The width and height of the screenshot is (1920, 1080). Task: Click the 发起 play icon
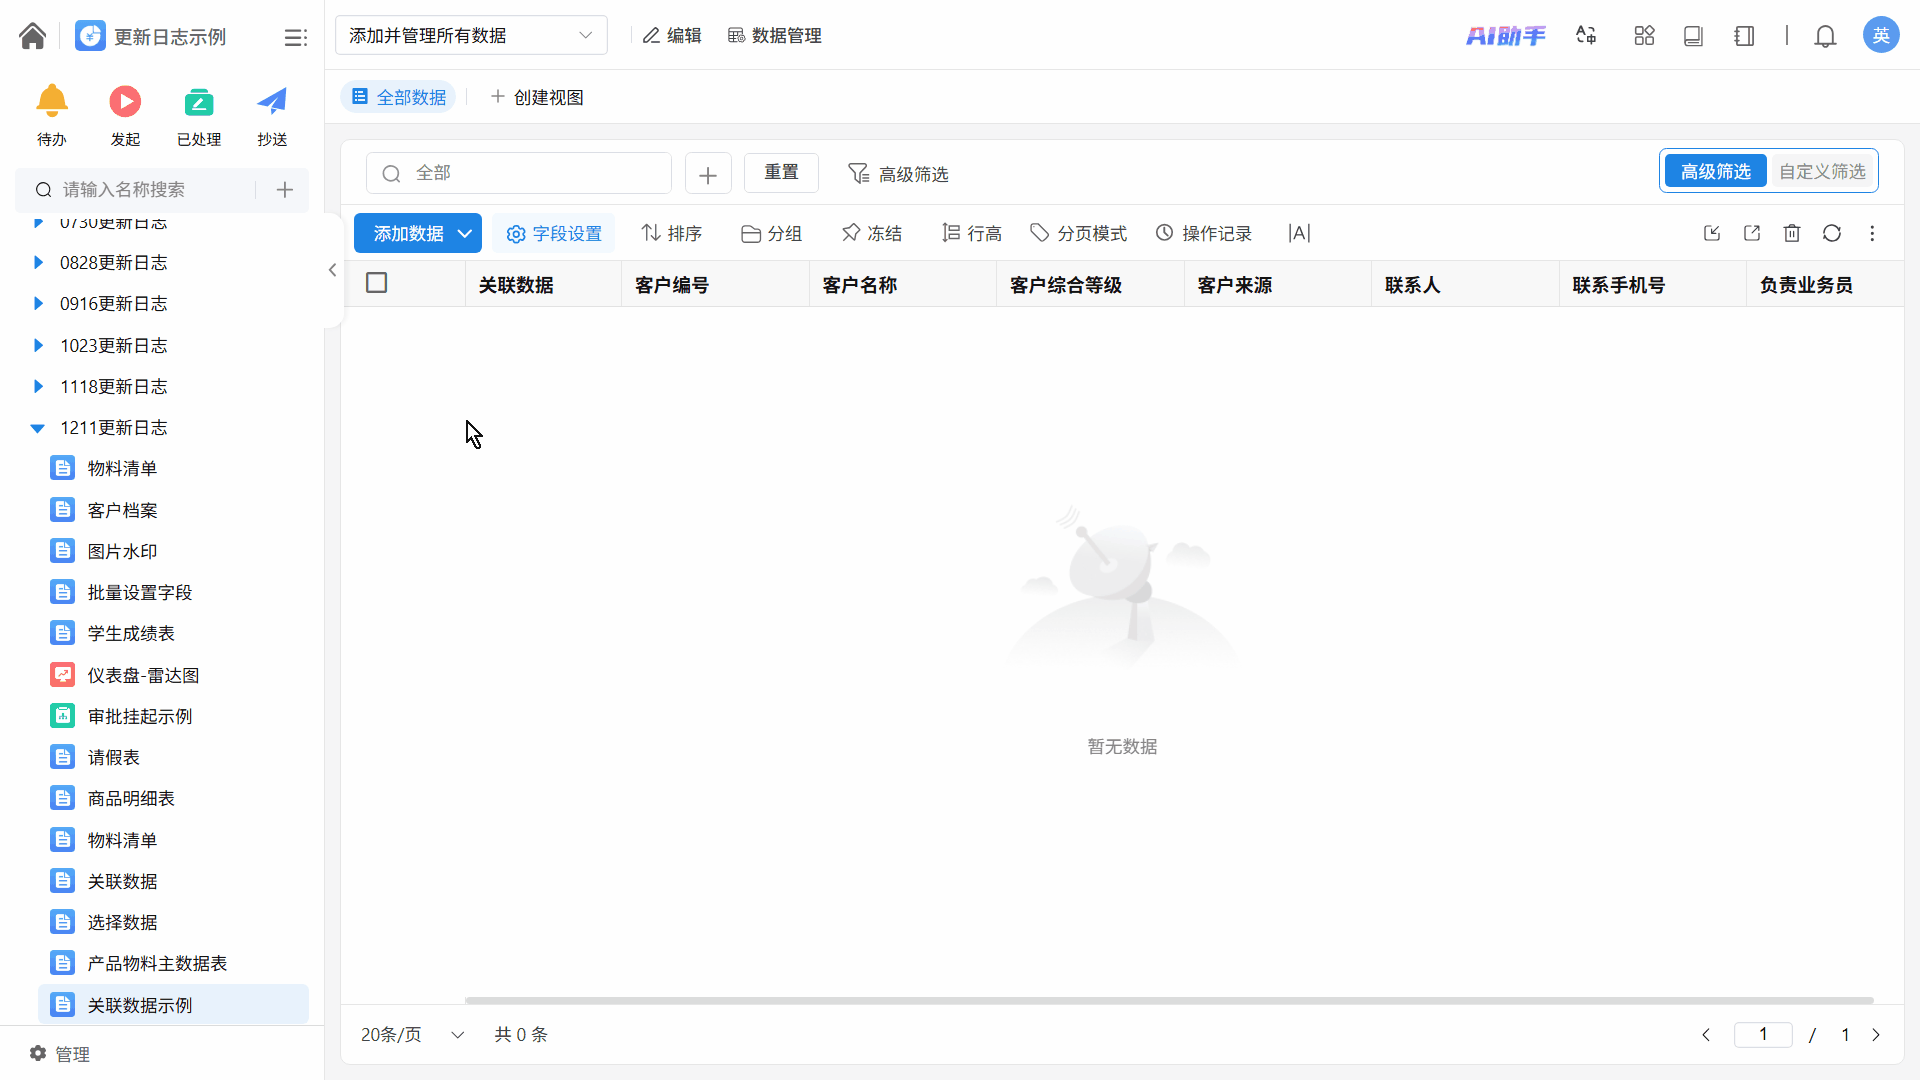coord(125,102)
